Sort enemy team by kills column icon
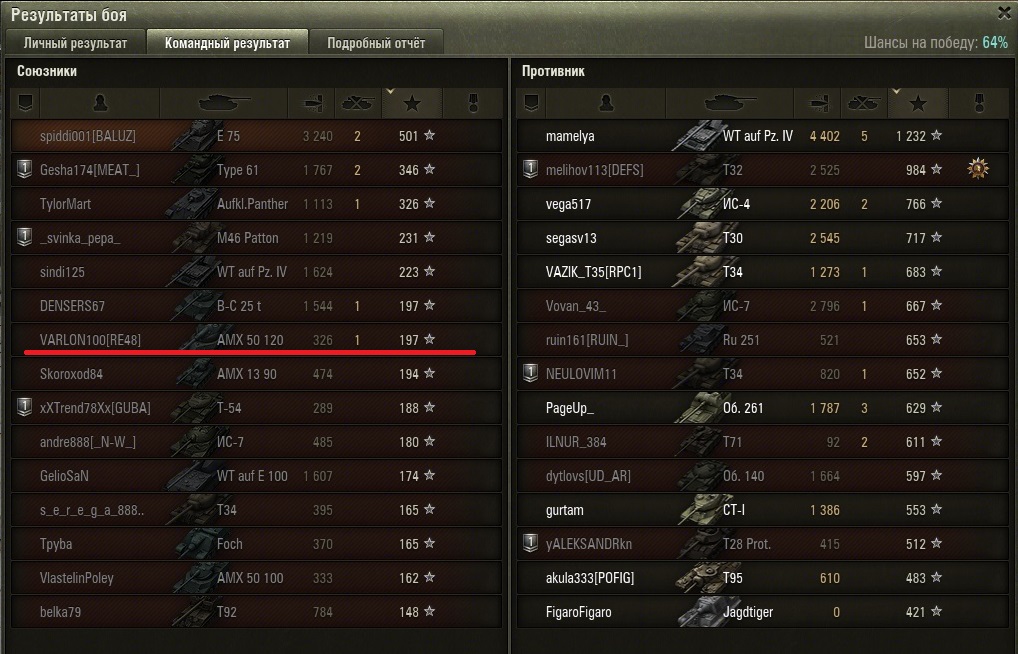The image size is (1018, 654). click(863, 103)
